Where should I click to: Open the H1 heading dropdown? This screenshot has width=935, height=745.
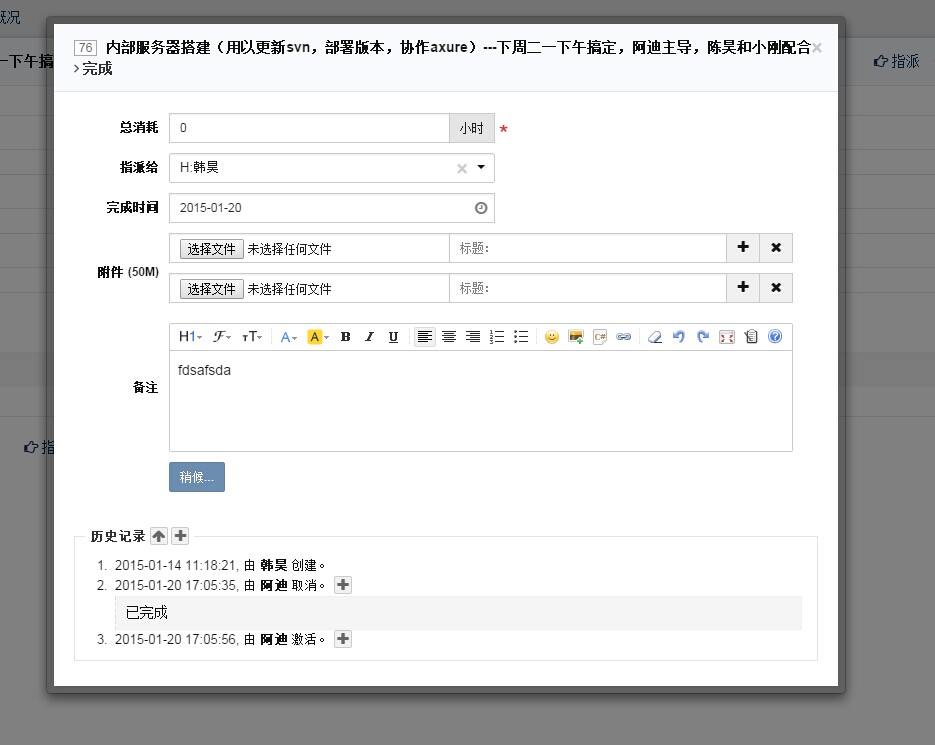pyautogui.click(x=190, y=337)
